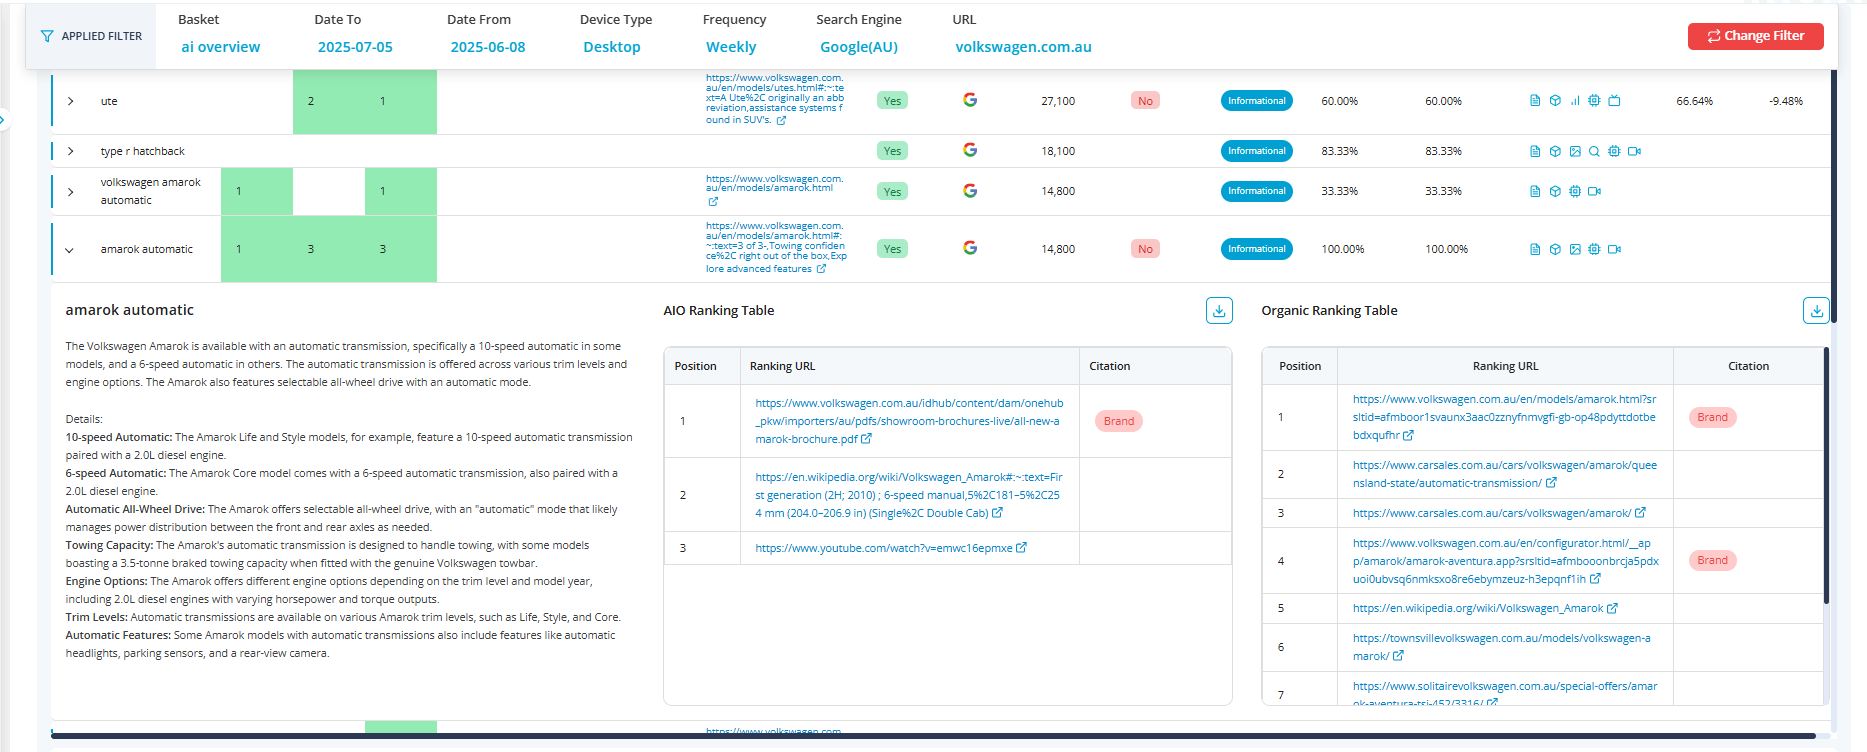Click the TV icon in the ute row
Screen dimensions: 1867x752
coord(1614,101)
